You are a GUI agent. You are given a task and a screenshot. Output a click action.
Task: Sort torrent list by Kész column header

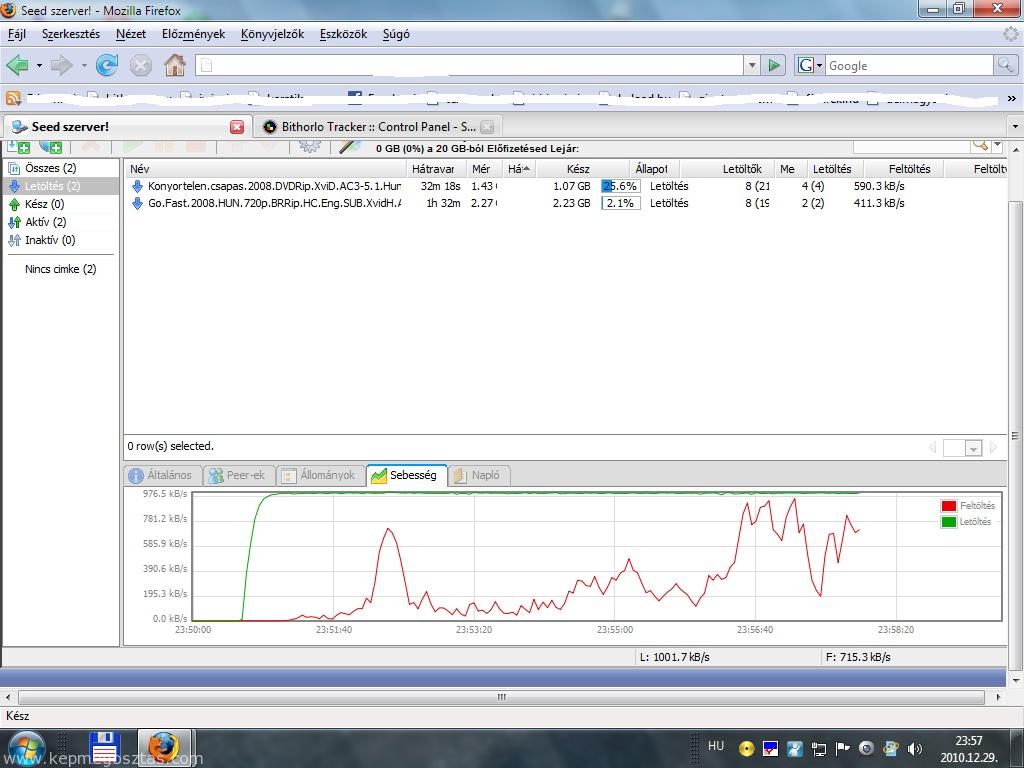[578, 169]
